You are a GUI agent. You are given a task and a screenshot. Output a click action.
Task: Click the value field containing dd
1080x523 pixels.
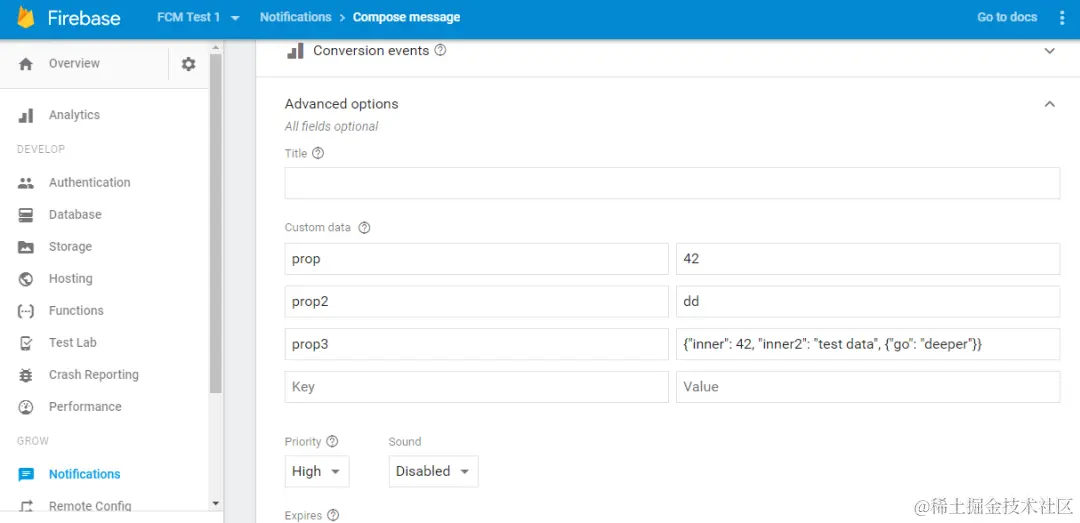pos(868,302)
